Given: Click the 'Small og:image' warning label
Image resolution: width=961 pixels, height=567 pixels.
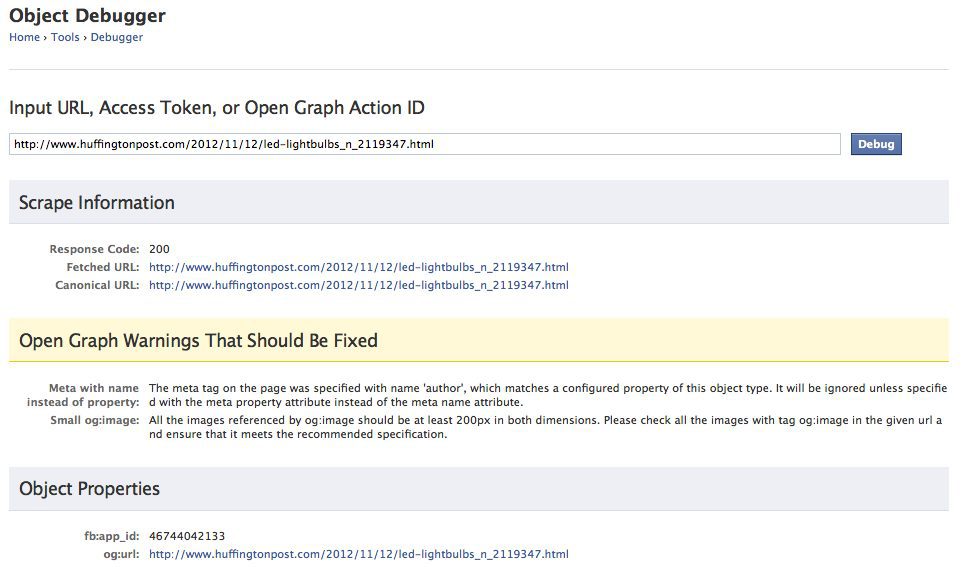Looking at the screenshot, I should pos(95,420).
